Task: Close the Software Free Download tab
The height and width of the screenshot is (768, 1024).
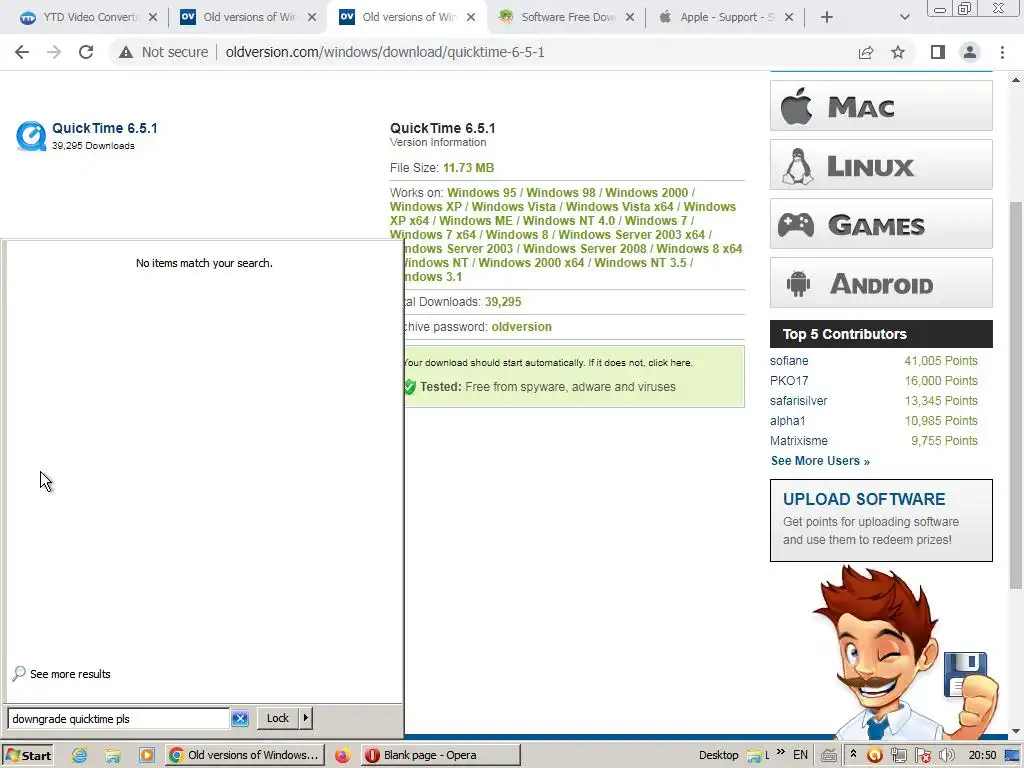Action: [630, 17]
